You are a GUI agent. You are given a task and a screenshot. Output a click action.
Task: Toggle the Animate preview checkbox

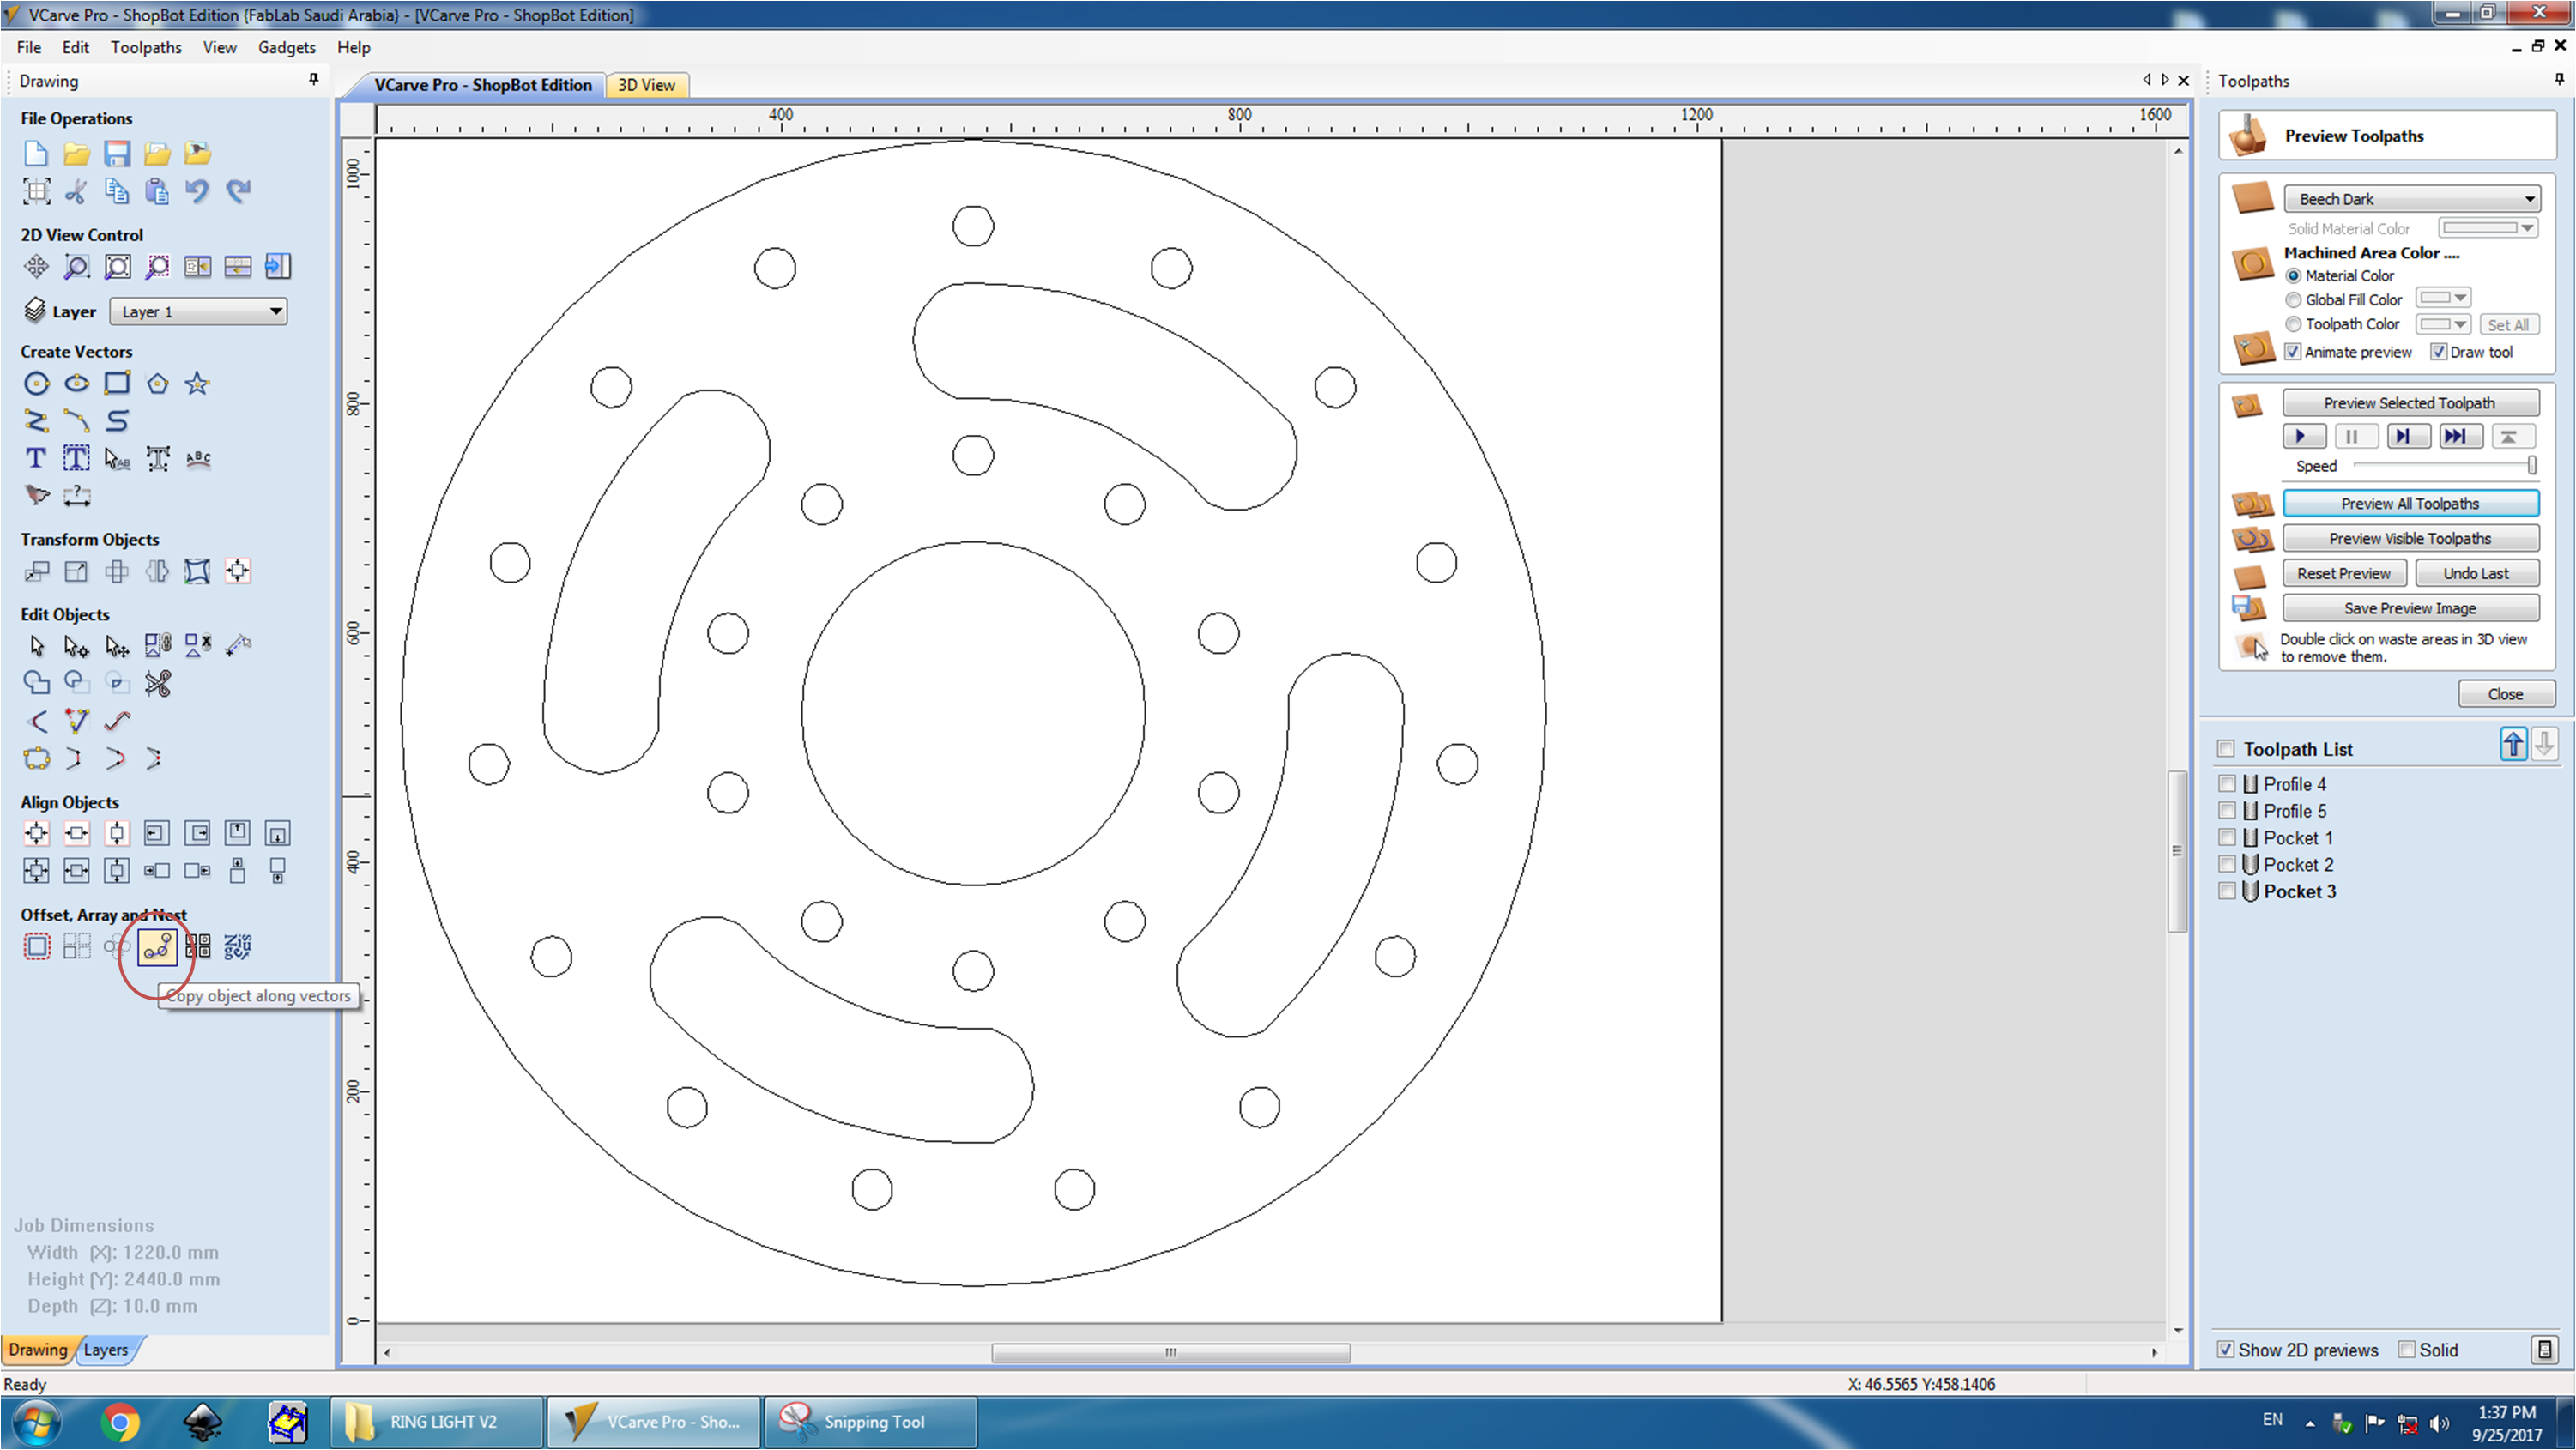click(x=2294, y=352)
